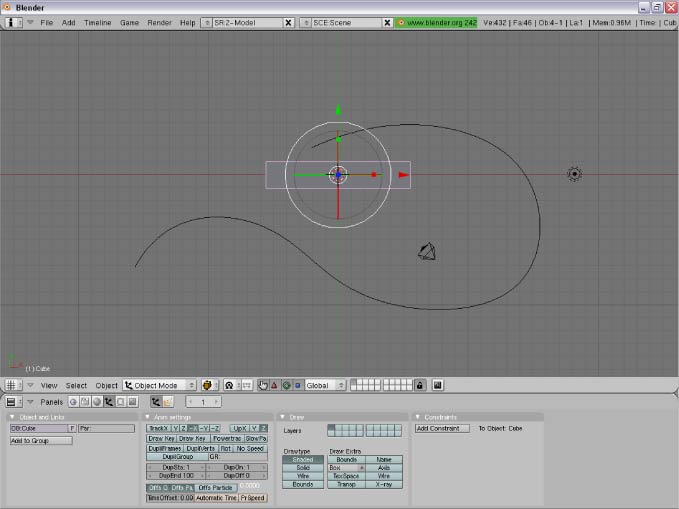Click the blender.org logo icon in header
This screenshot has width=679, height=509.
click(x=401, y=23)
